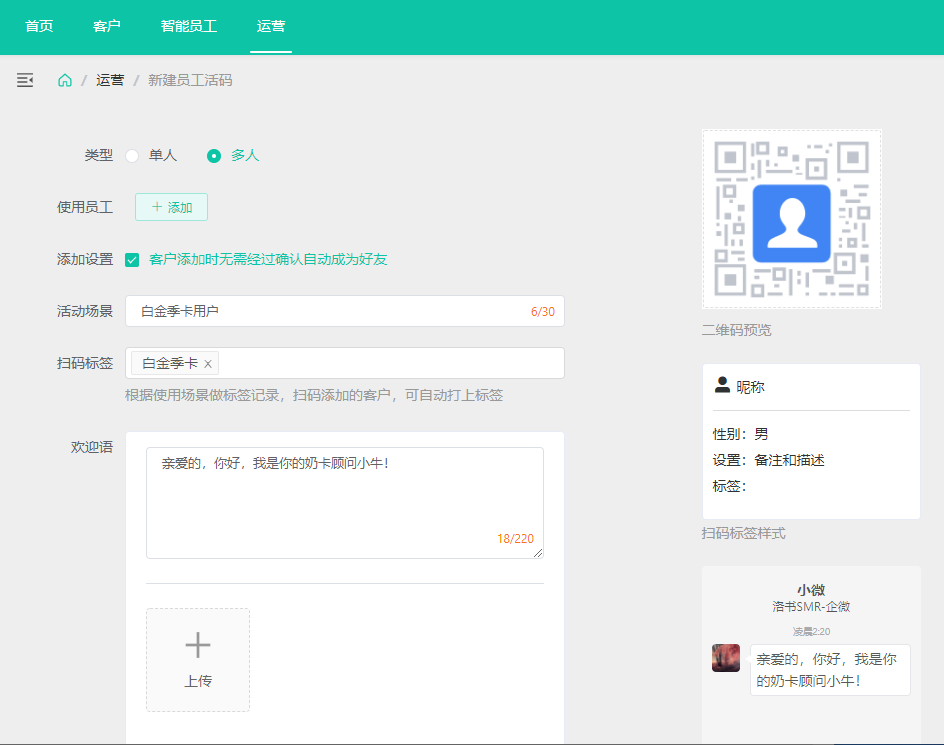Click the 设置：备注和描述 line

point(769,460)
